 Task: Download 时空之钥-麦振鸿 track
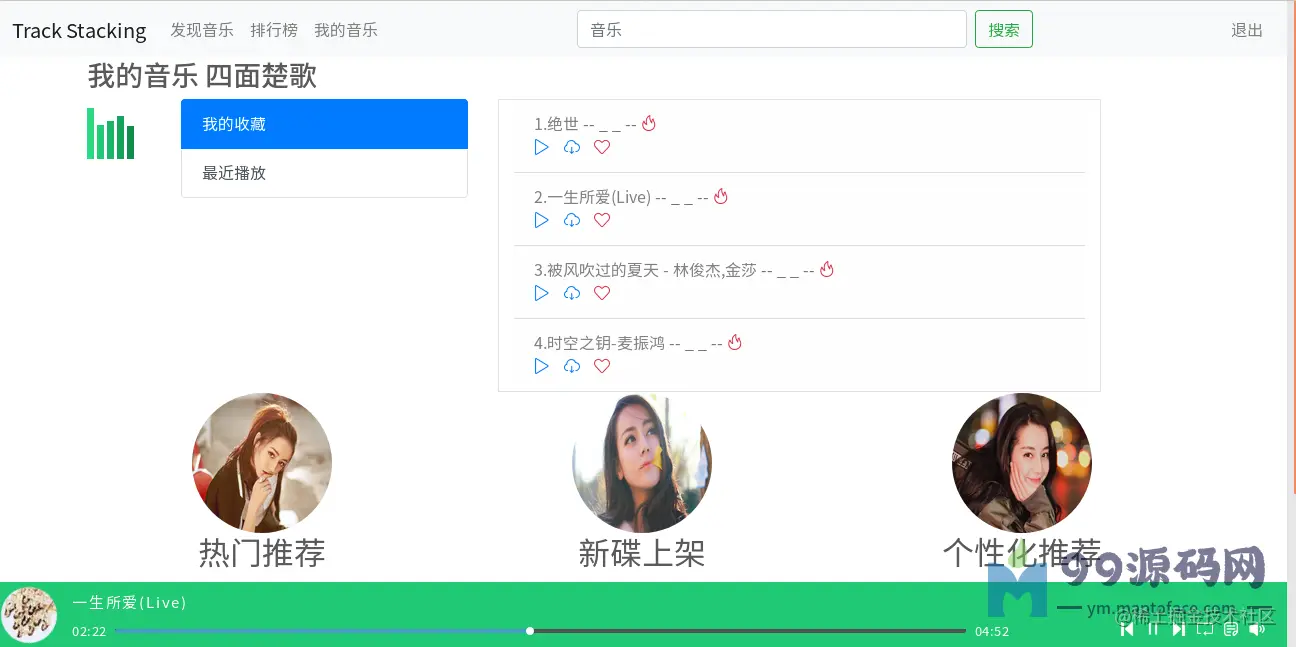click(572, 366)
